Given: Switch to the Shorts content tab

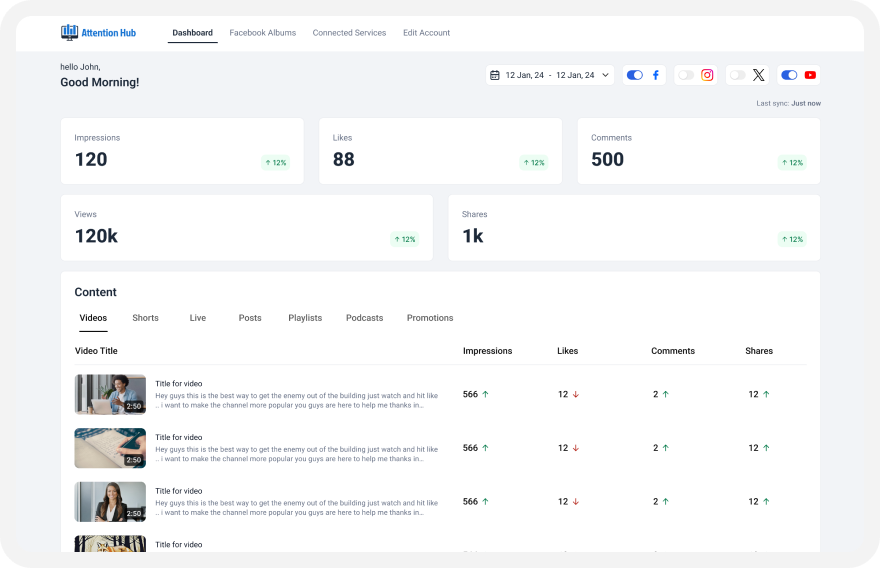Looking at the screenshot, I should pos(145,318).
